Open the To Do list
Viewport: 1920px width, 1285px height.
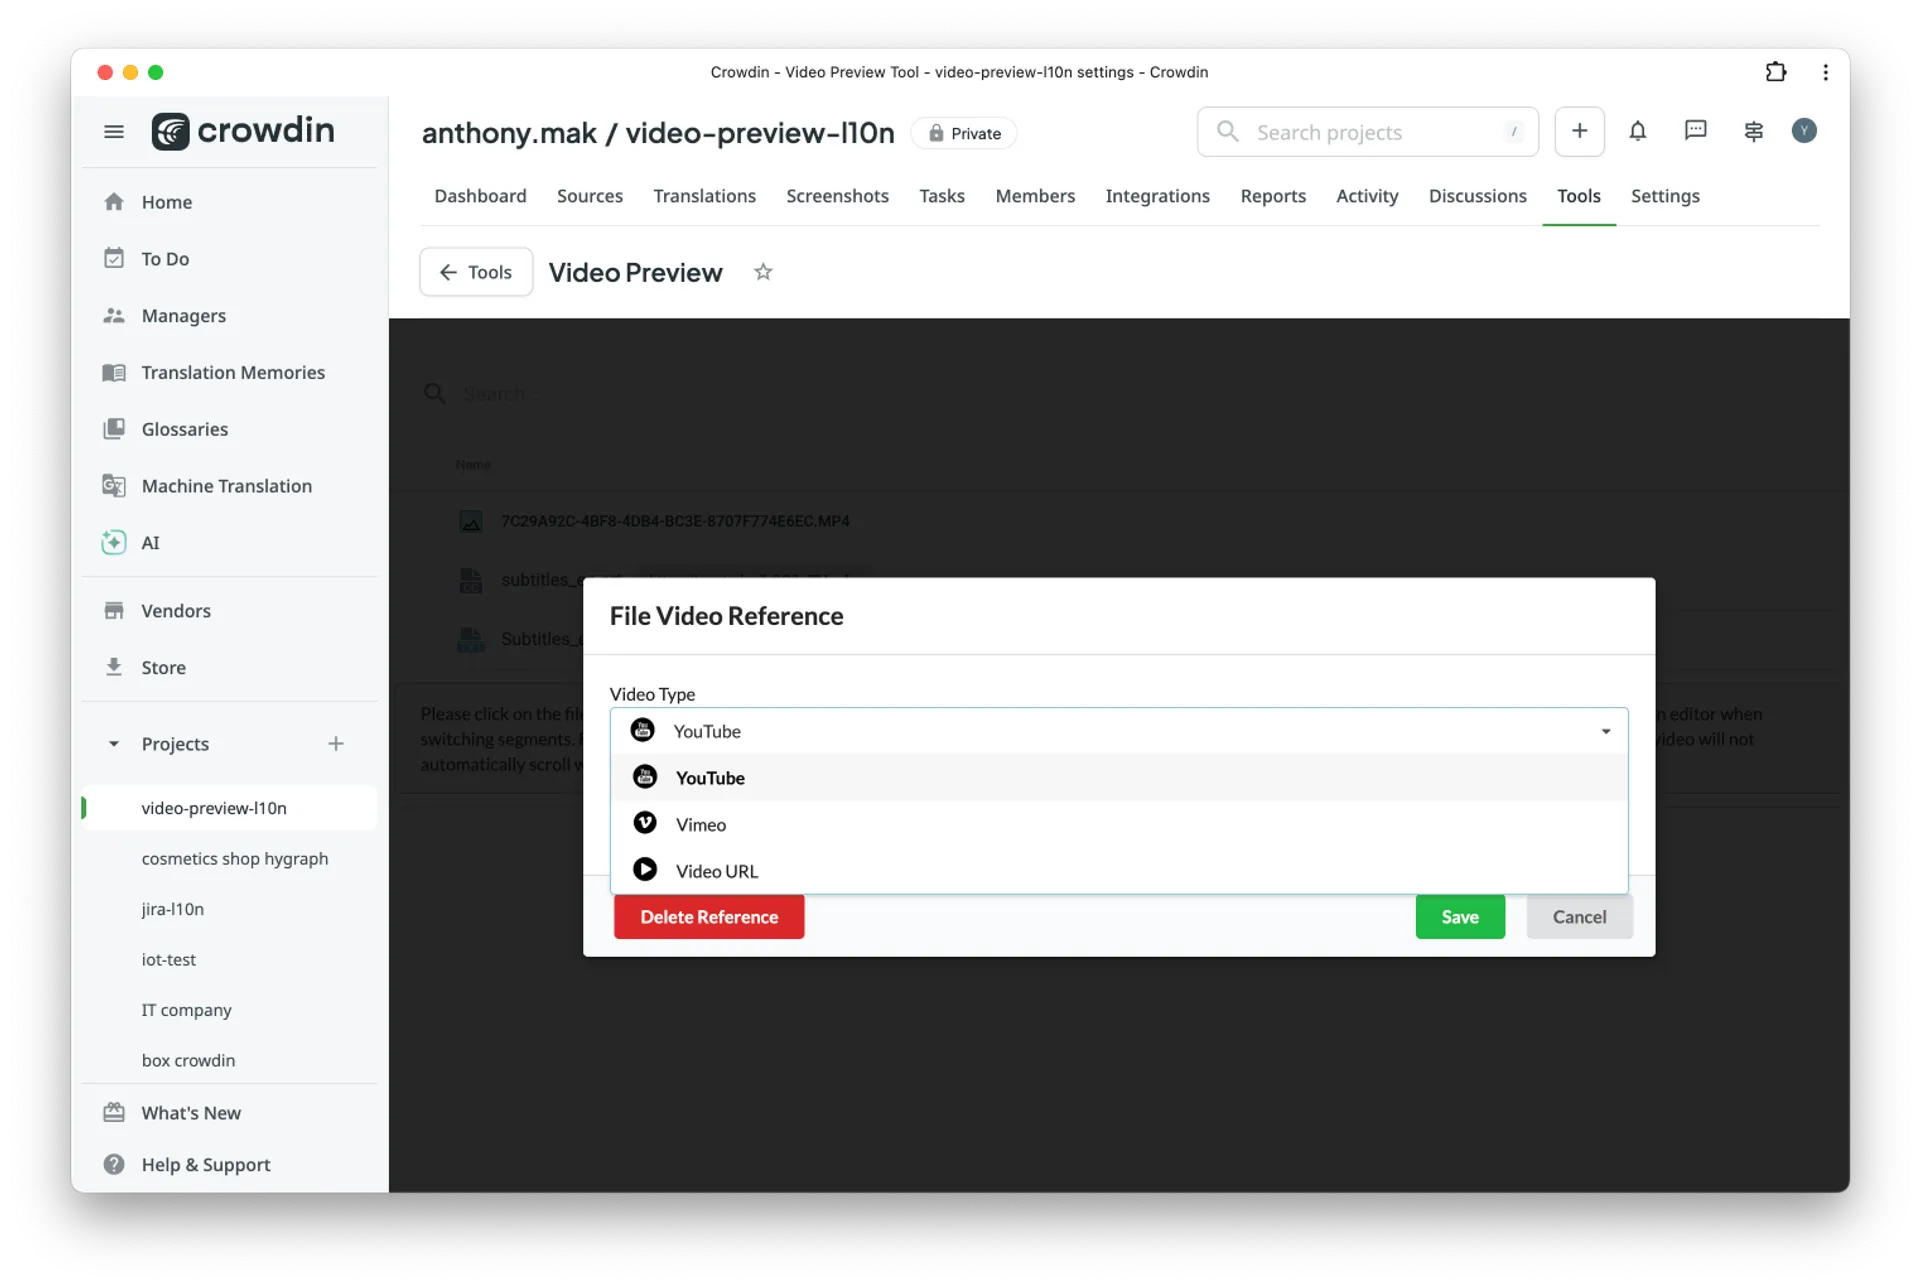pos(165,259)
